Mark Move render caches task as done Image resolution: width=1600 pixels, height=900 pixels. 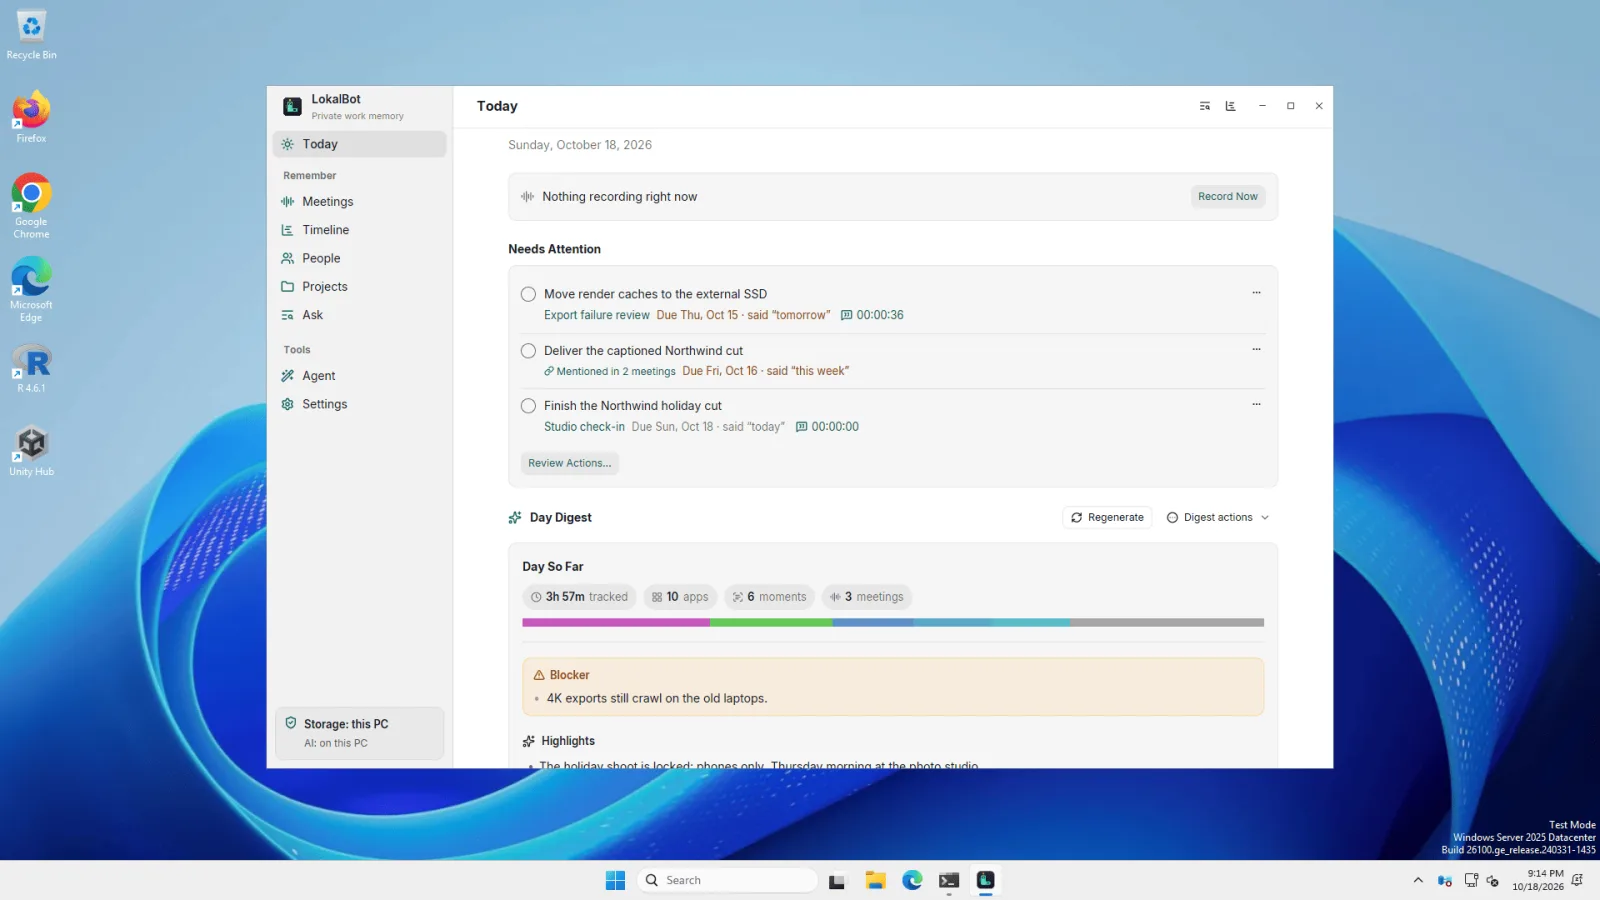[x=528, y=294]
